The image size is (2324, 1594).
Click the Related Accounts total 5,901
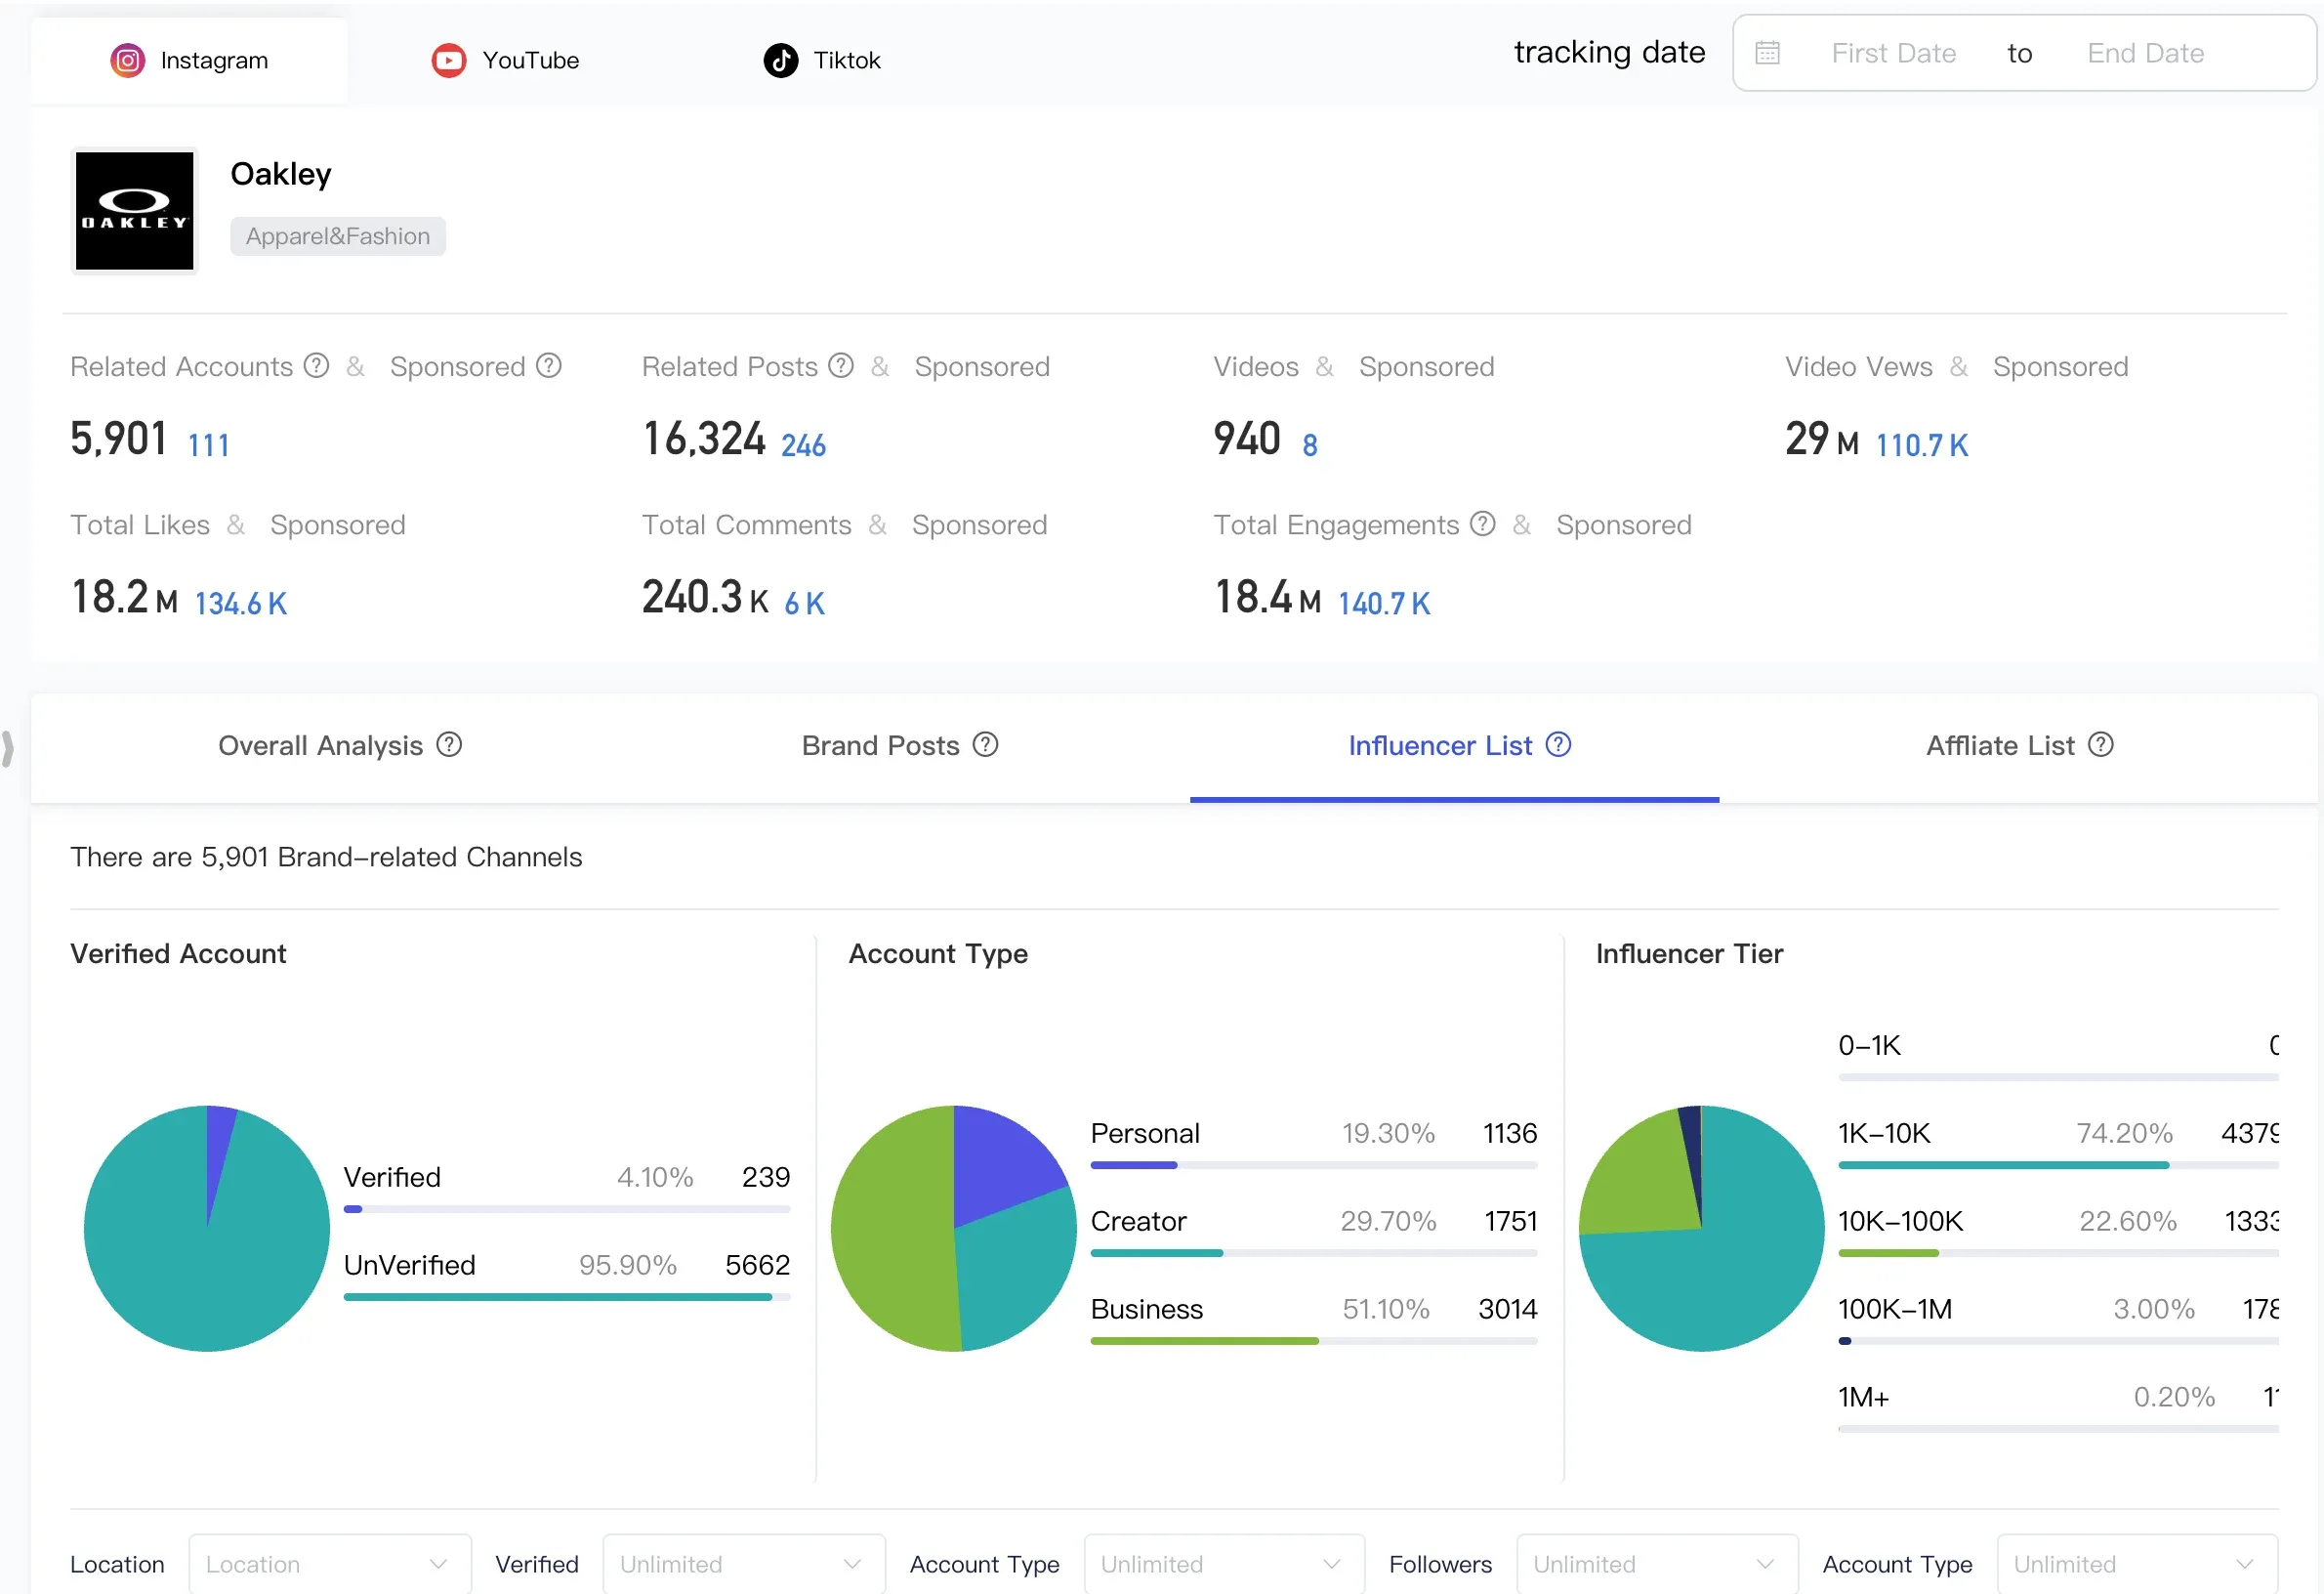click(118, 439)
